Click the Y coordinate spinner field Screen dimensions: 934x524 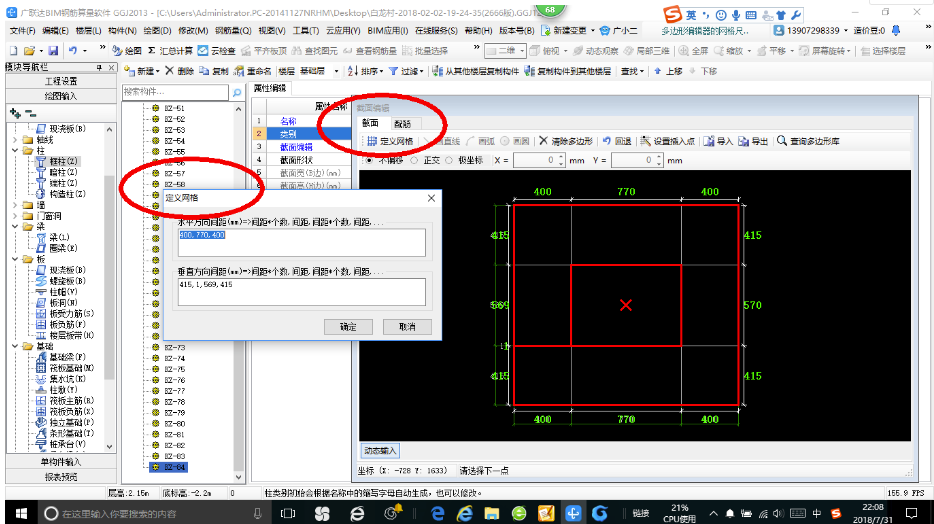pos(636,160)
